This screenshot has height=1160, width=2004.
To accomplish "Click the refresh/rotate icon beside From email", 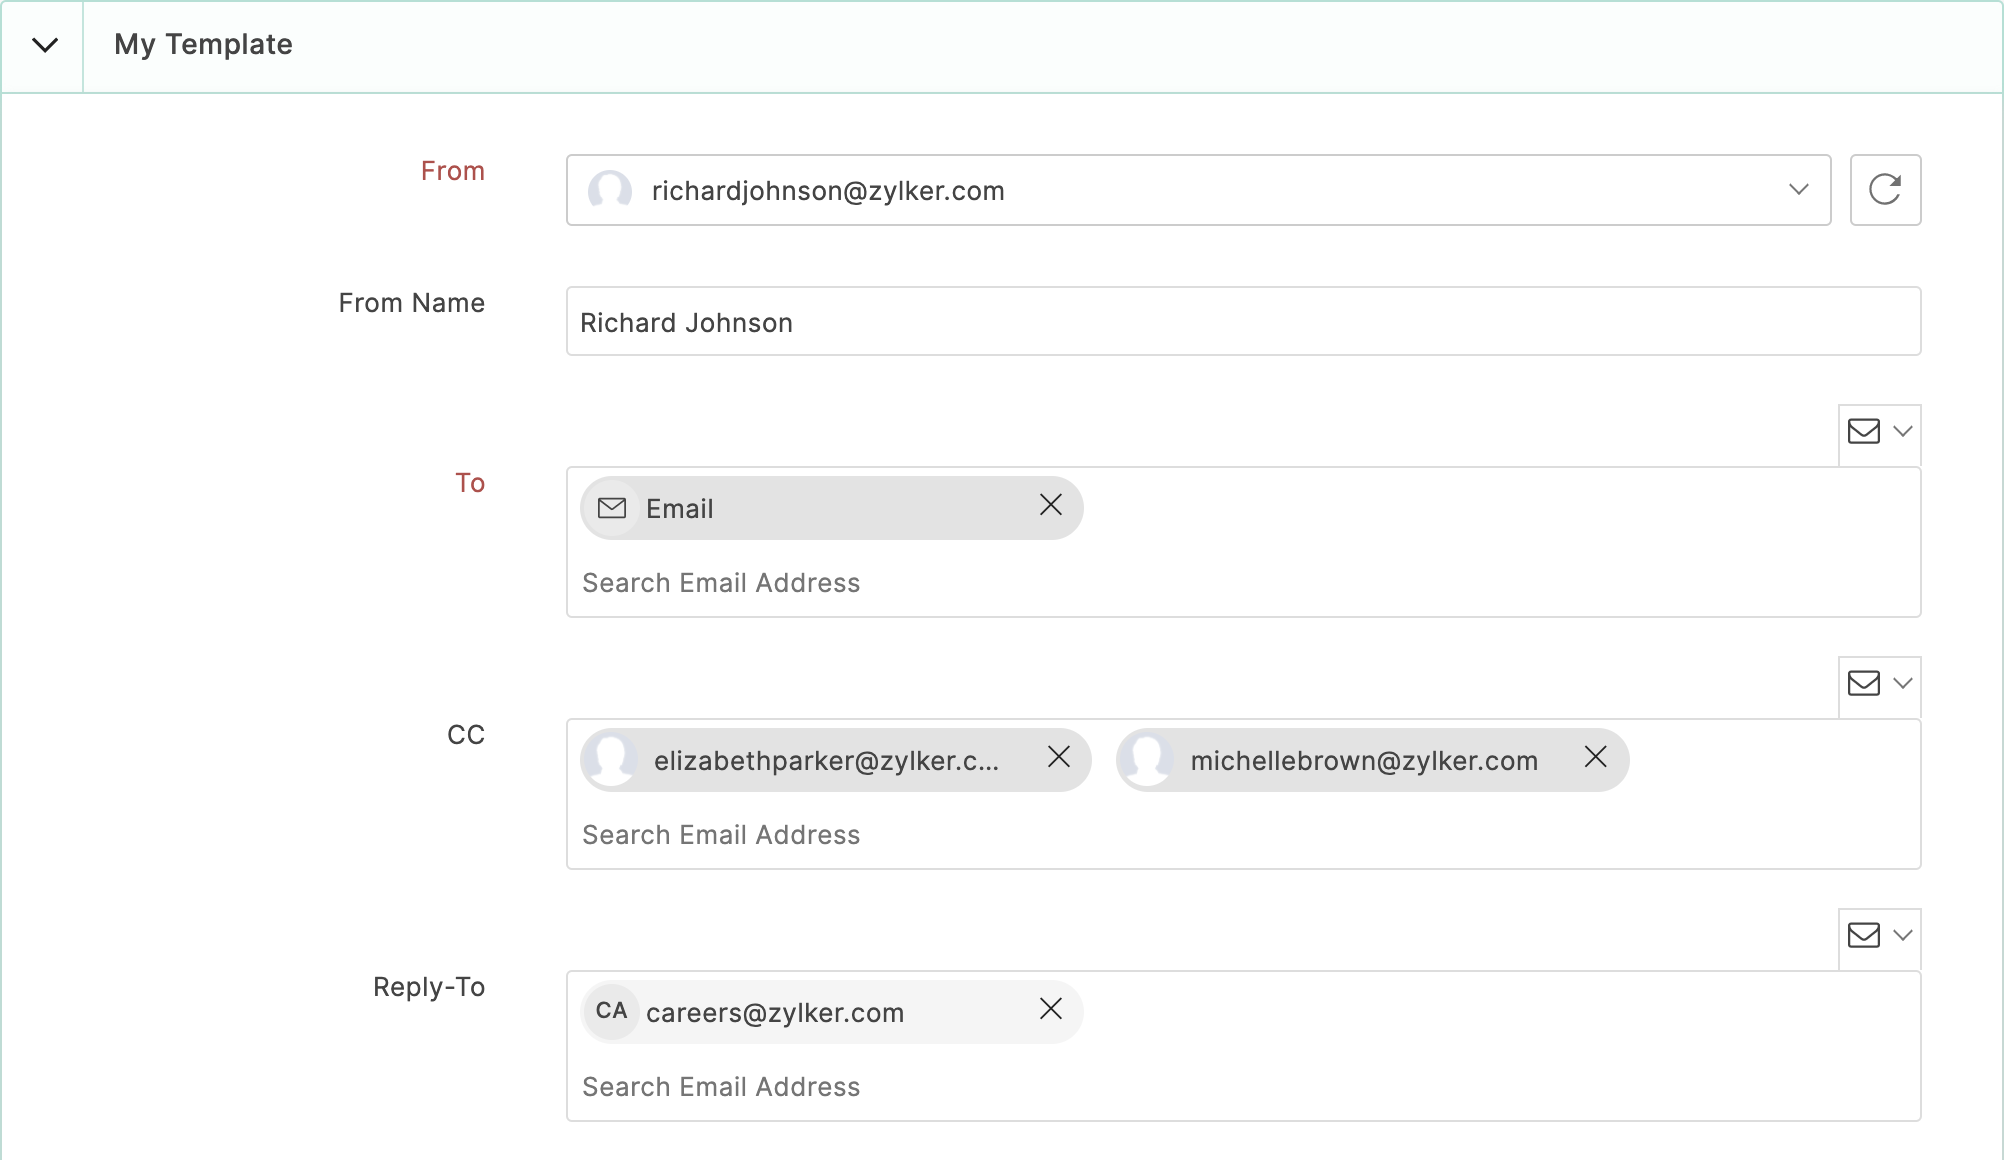I will coord(1884,191).
